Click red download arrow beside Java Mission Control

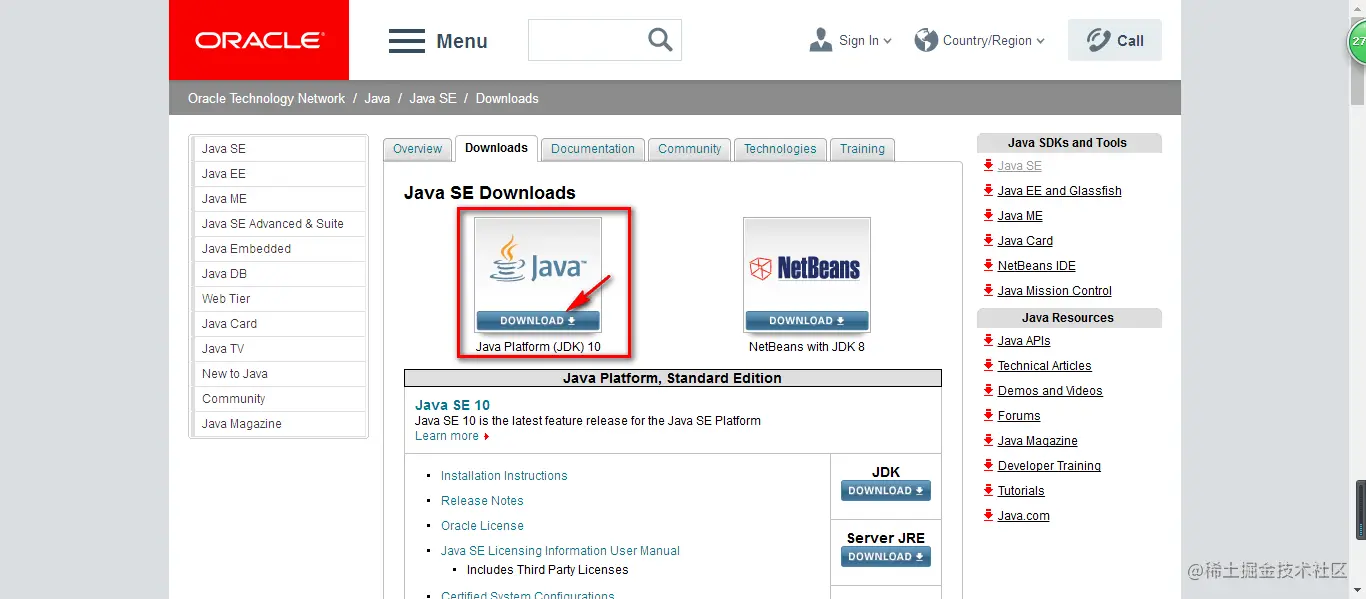click(988, 290)
